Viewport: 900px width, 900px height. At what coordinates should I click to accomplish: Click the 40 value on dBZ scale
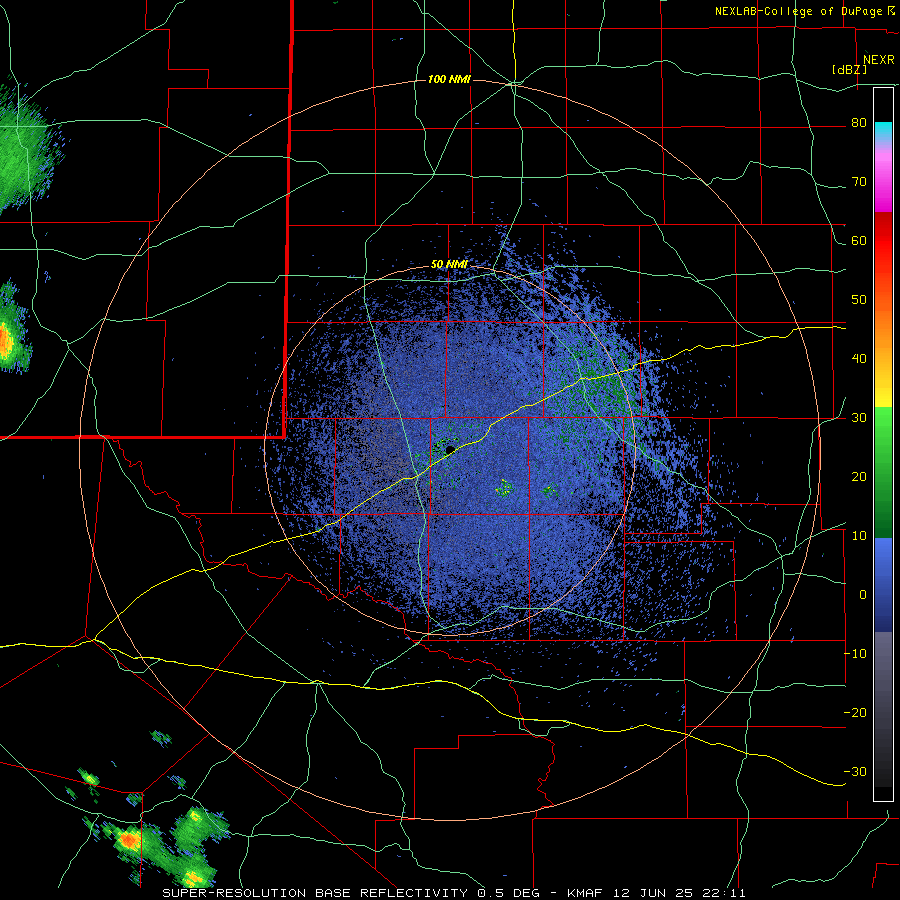point(859,359)
